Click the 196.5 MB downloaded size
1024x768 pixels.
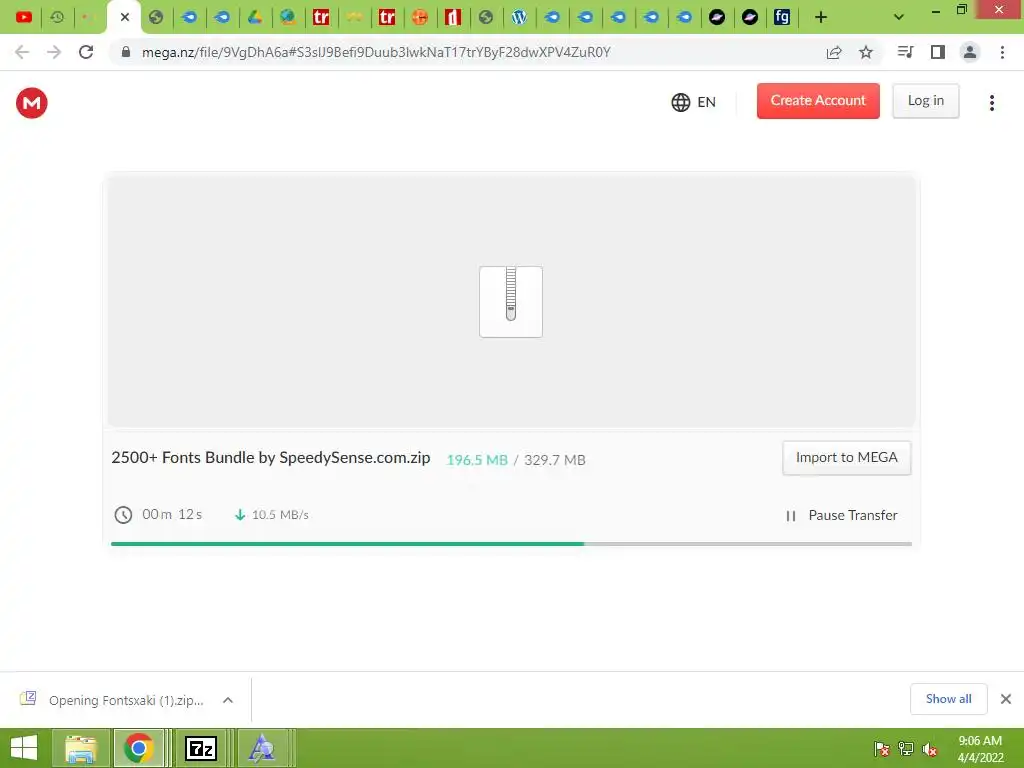point(477,460)
